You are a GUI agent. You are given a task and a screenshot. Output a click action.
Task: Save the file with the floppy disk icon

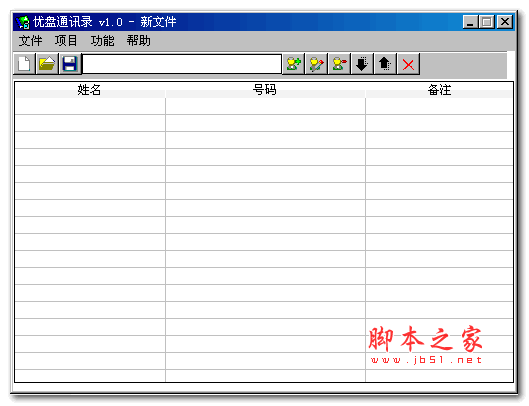pos(70,64)
